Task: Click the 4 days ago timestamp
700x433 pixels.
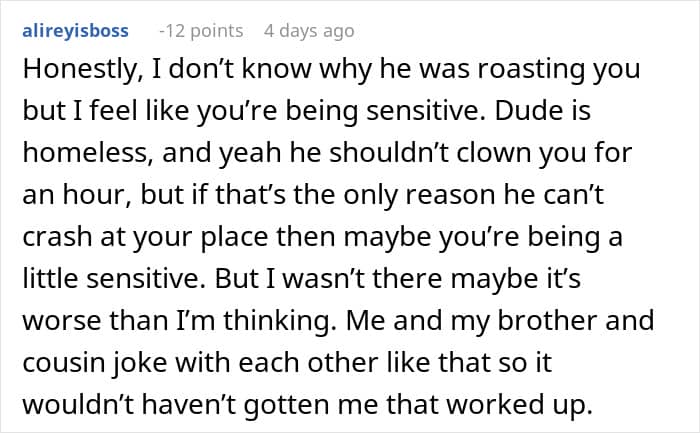Action: coord(309,31)
